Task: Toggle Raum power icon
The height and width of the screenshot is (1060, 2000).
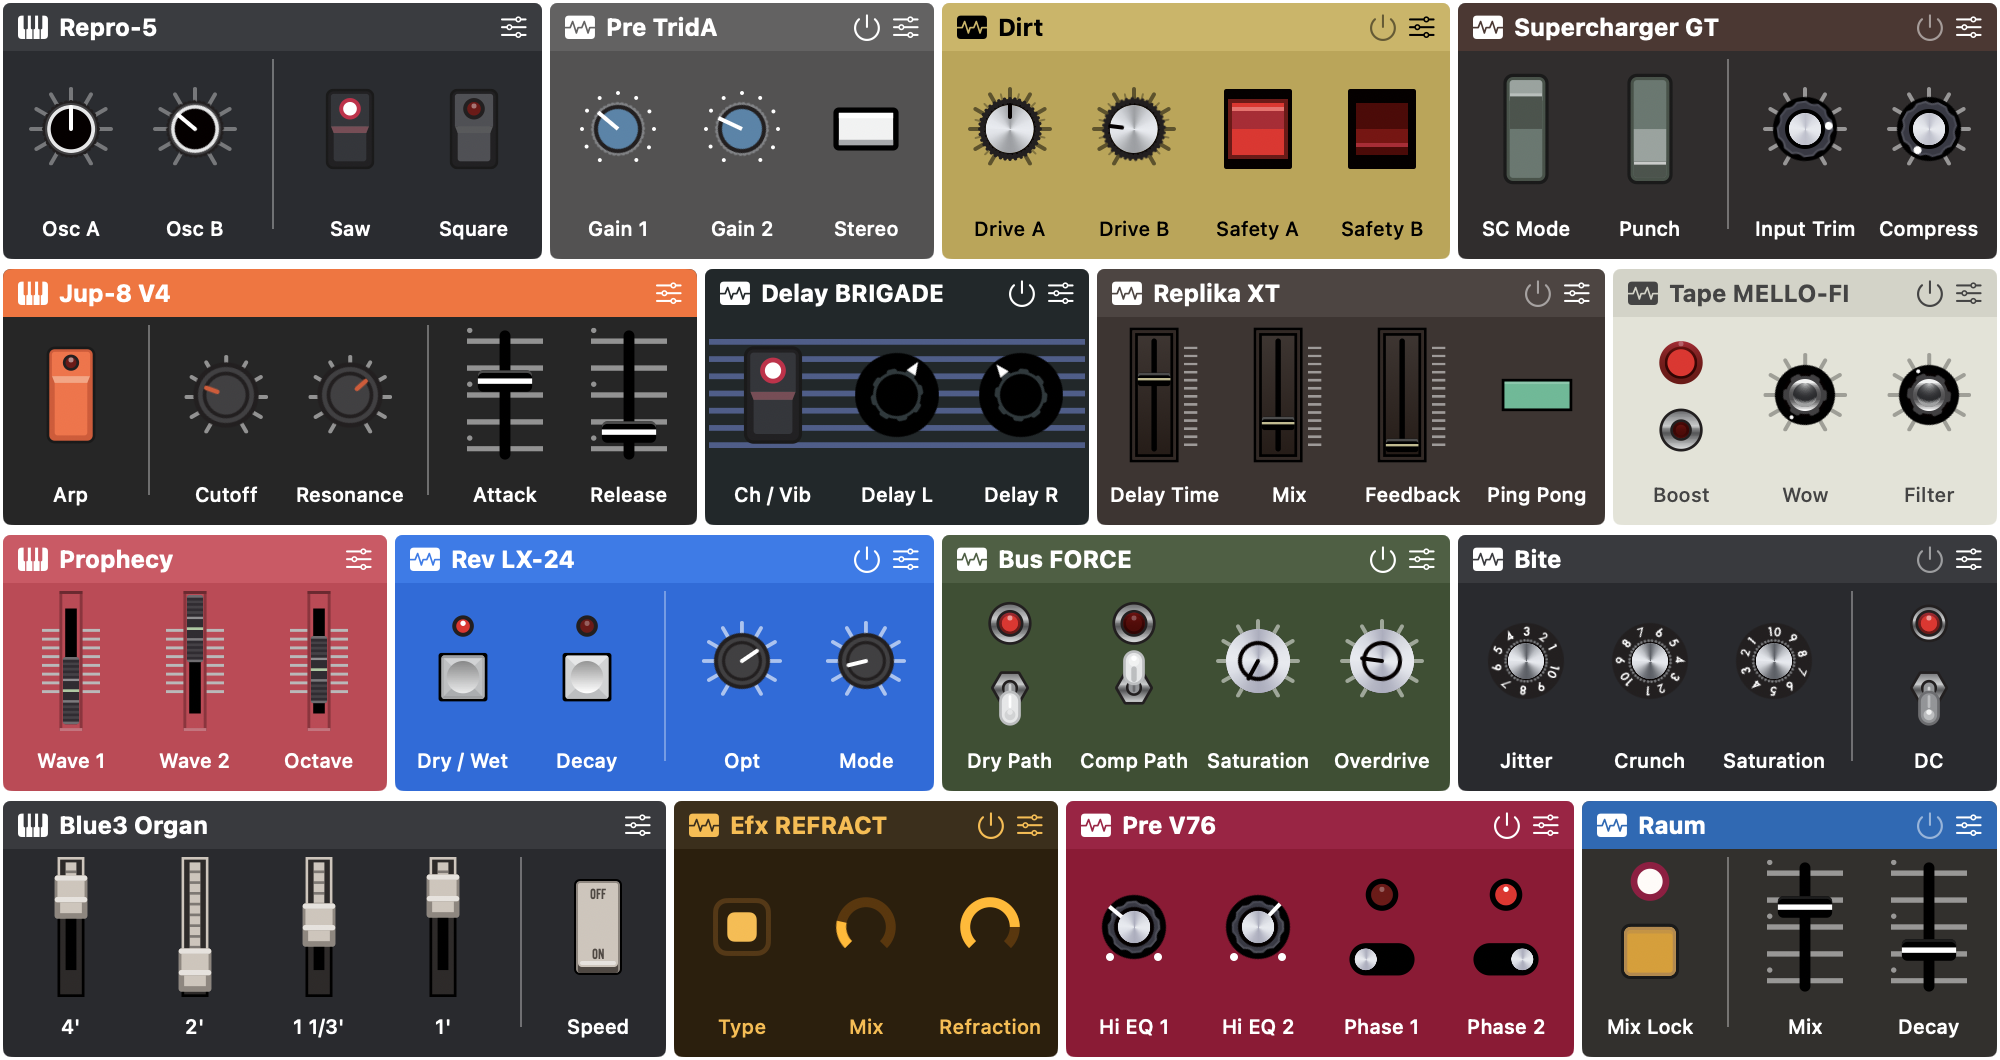Action: click(1929, 825)
